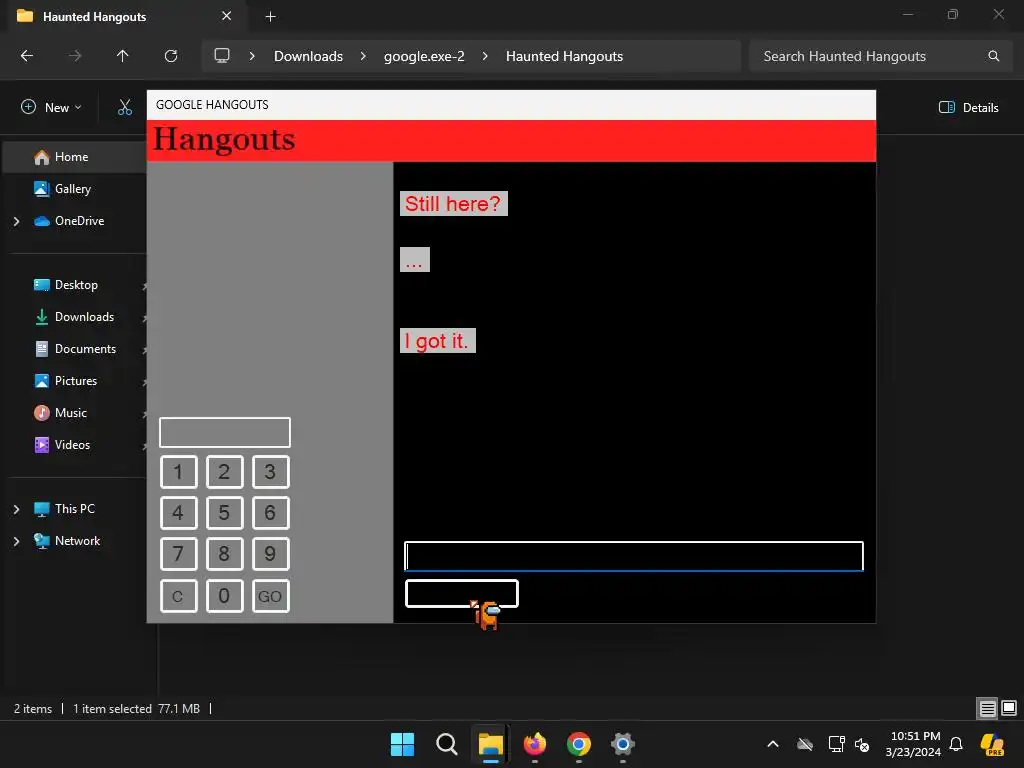Clear the keypad with the C button
This screenshot has width=1024, height=768.
178,596
